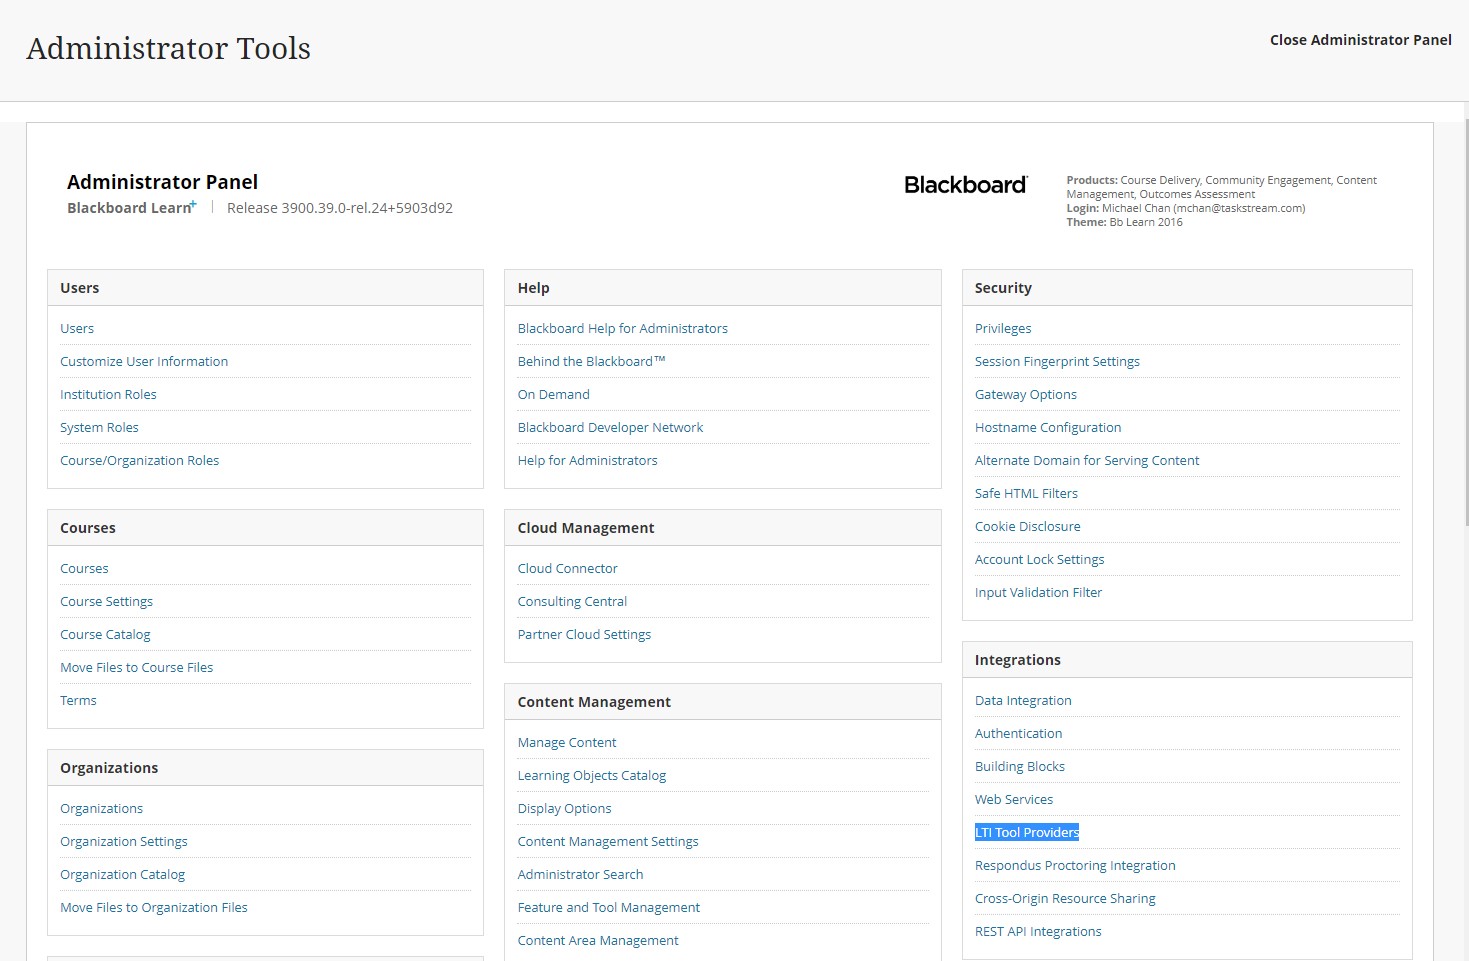Image resolution: width=1469 pixels, height=961 pixels.
Task: Open Web Services
Action: [x=1014, y=799]
